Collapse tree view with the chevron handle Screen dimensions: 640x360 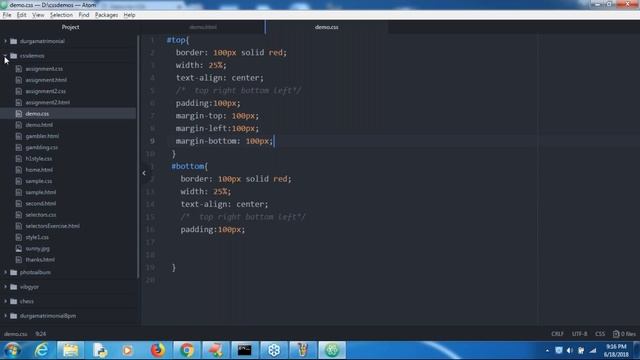click(x=144, y=173)
